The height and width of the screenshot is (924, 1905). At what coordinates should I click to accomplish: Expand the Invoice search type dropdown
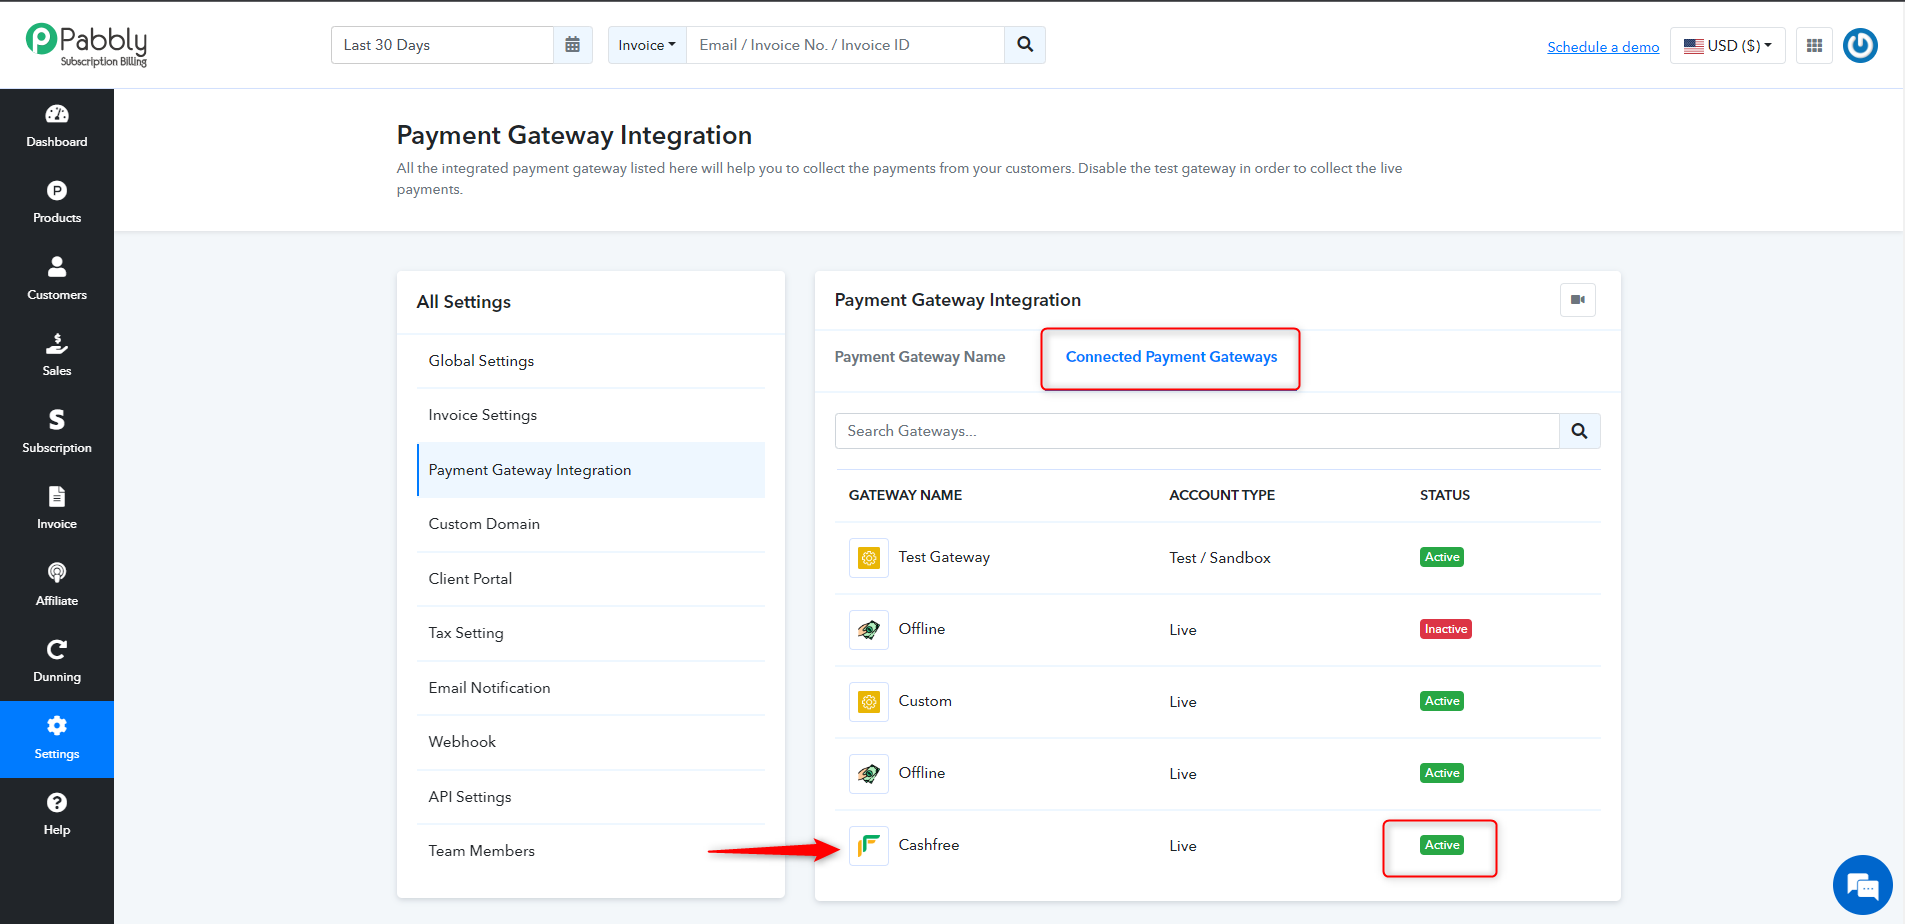647,45
